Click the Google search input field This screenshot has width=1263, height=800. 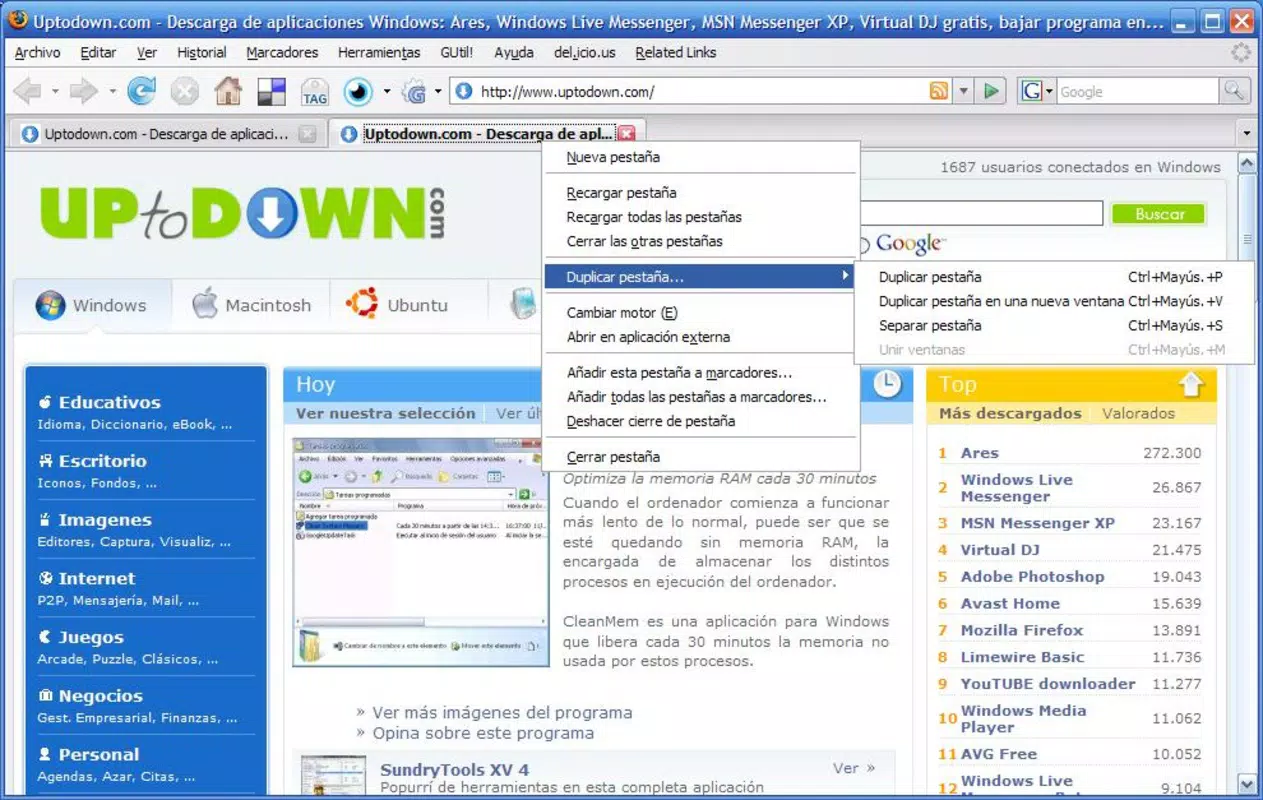pos(1137,92)
